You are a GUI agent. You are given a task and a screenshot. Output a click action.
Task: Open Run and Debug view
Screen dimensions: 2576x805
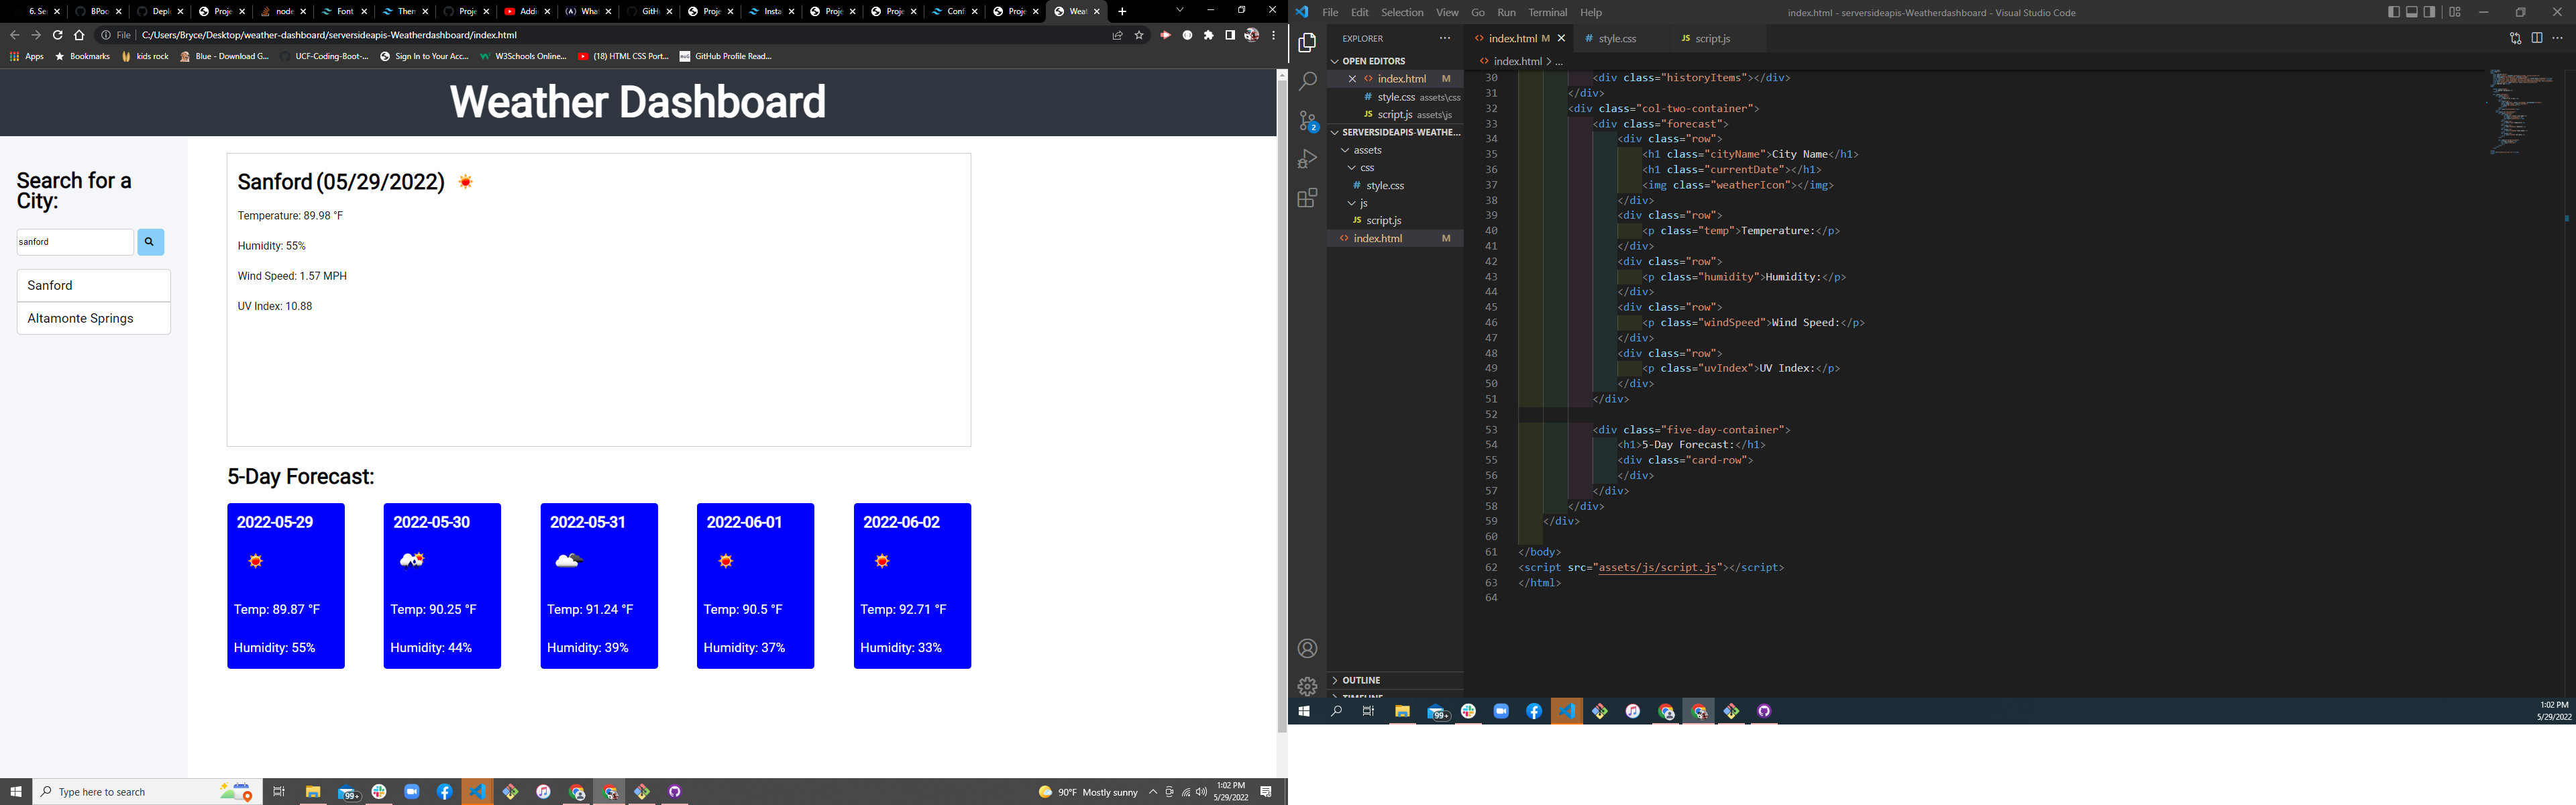[x=1307, y=159]
